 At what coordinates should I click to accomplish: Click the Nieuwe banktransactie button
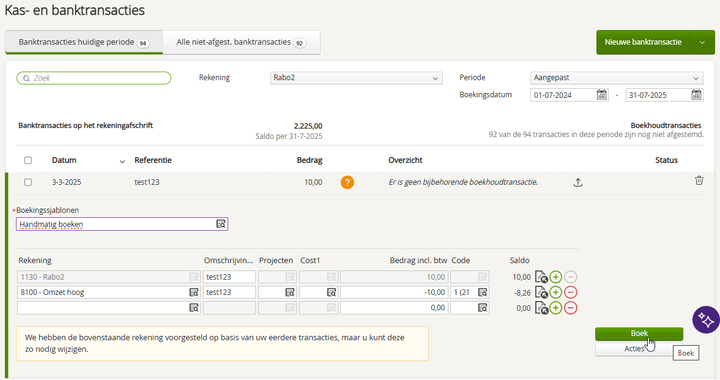pos(643,42)
